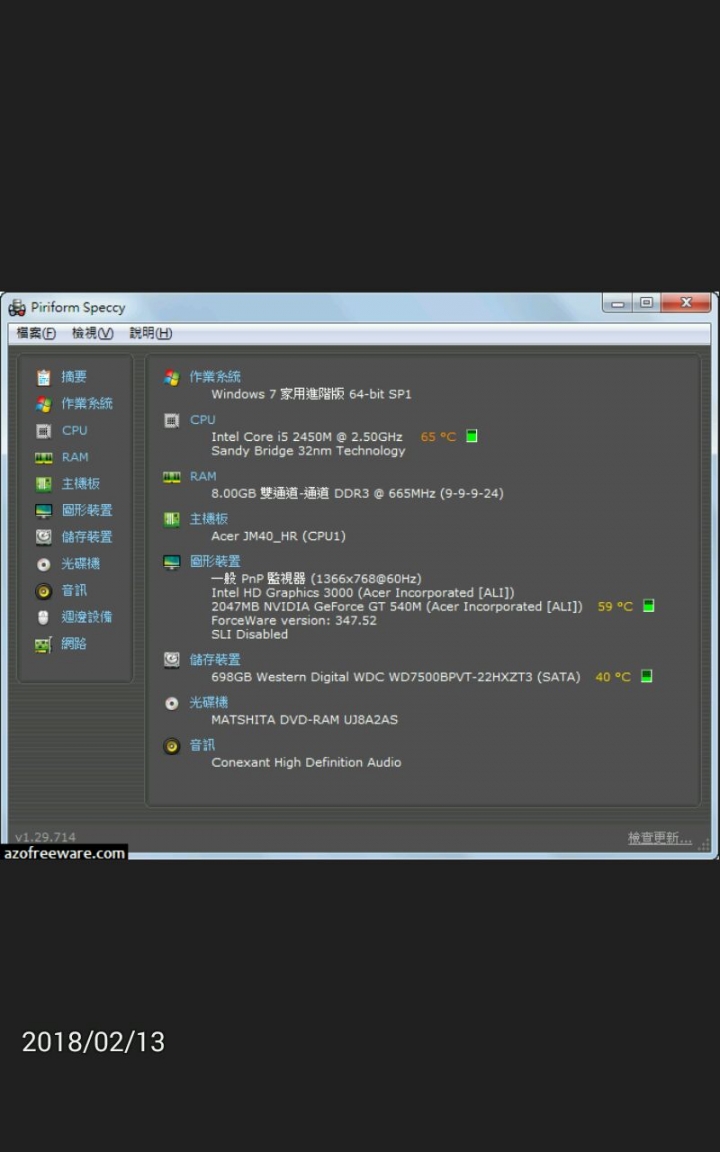The height and width of the screenshot is (1152, 720).
Task: Open the 光碟機 heading link in summary
Action: click(209, 702)
